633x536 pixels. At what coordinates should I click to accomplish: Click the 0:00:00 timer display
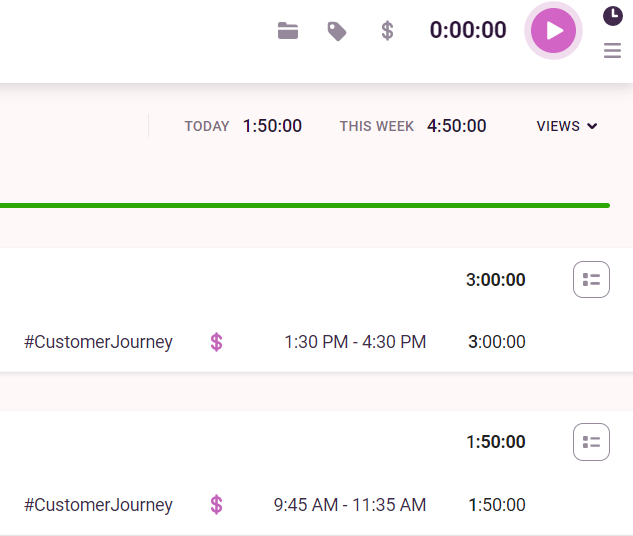coord(468,30)
